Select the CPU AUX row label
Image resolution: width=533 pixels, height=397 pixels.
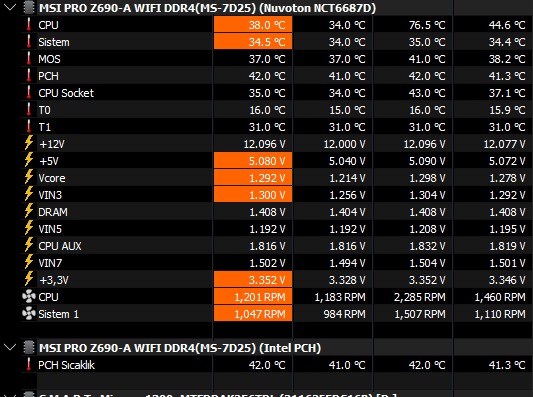60,246
